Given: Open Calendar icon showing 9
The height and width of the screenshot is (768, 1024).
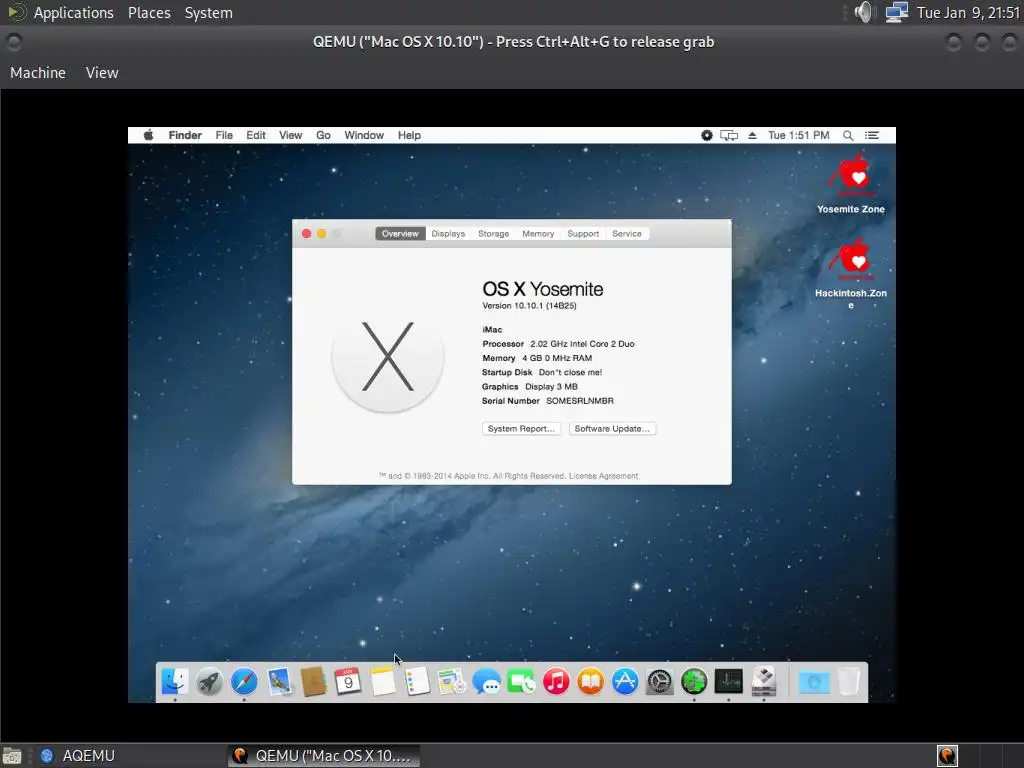Looking at the screenshot, I should point(347,682).
